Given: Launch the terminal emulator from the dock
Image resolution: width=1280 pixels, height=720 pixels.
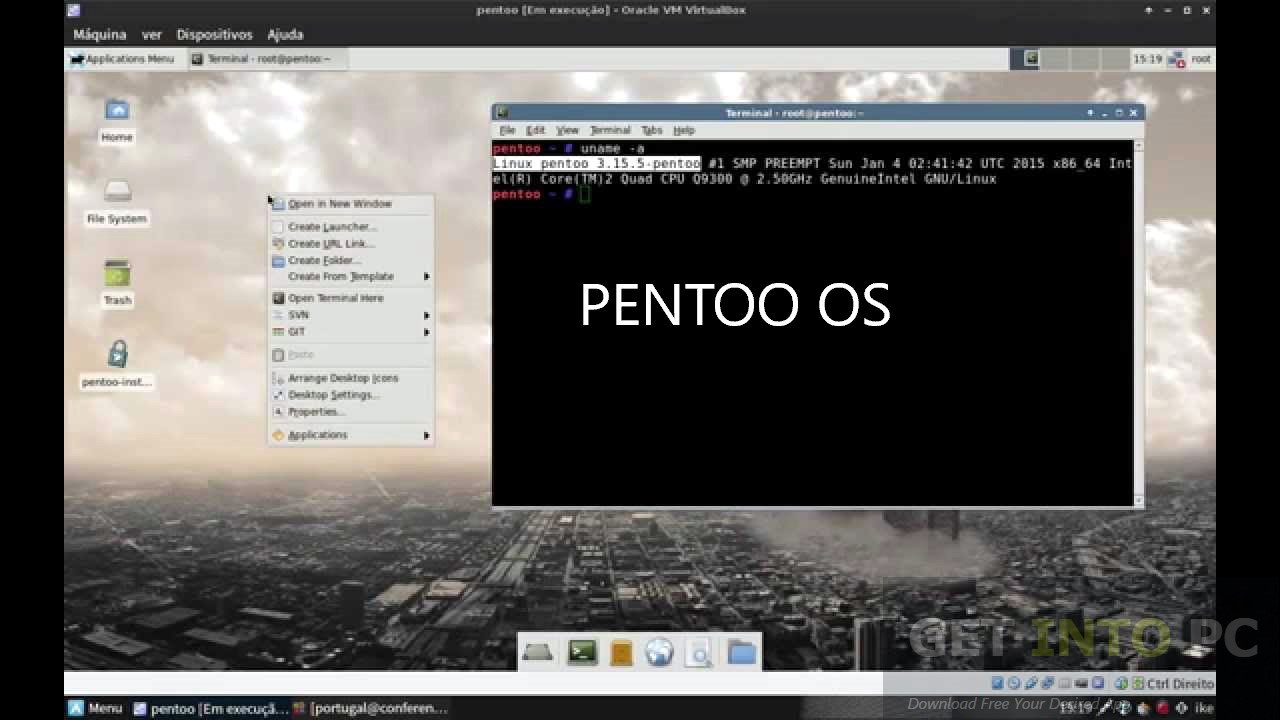Looking at the screenshot, I should tap(582, 653).
